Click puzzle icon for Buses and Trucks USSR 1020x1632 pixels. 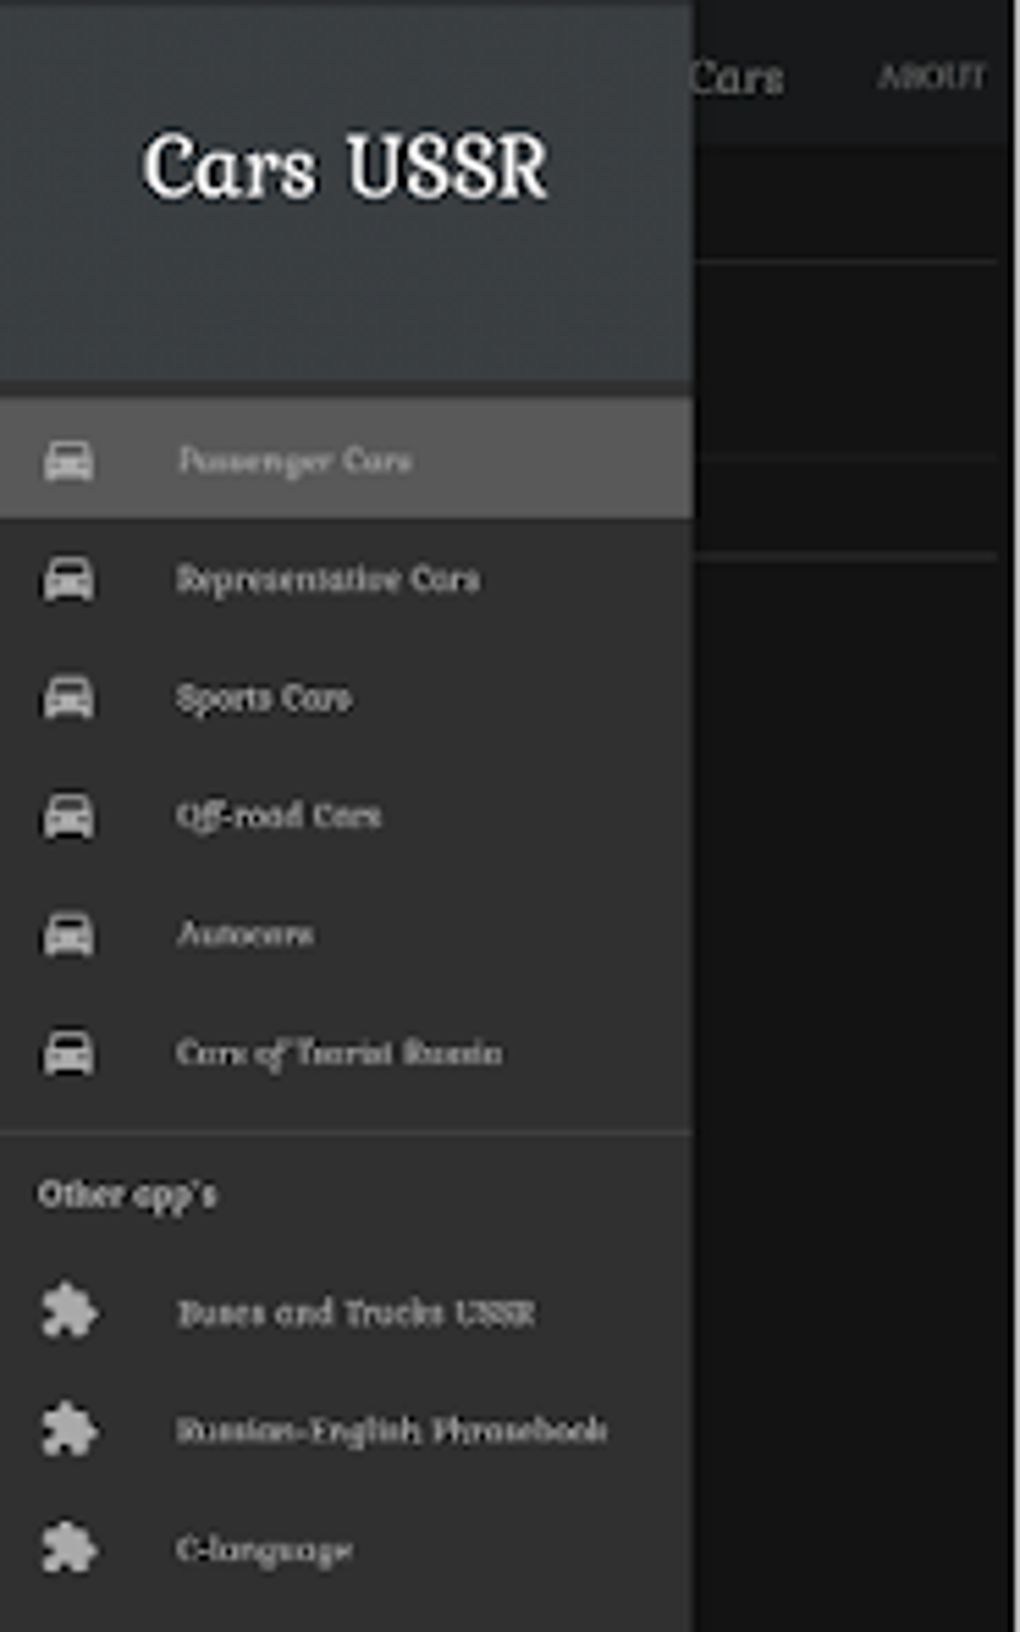point(68,1312)
